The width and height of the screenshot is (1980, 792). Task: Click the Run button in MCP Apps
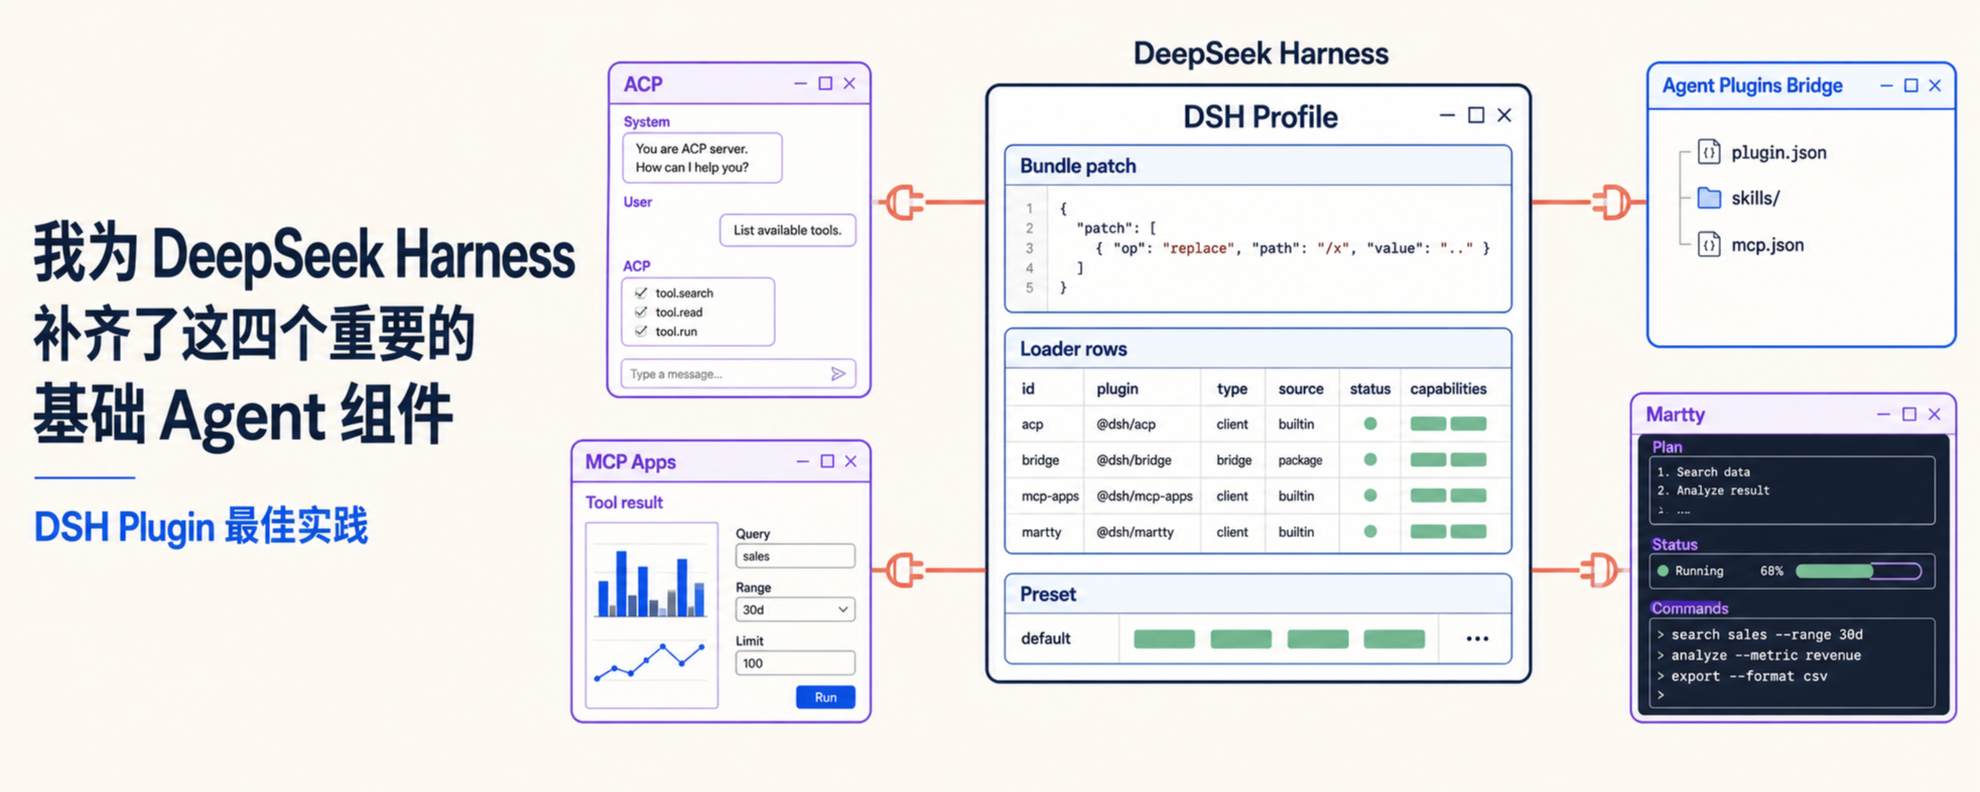[825, 697]
